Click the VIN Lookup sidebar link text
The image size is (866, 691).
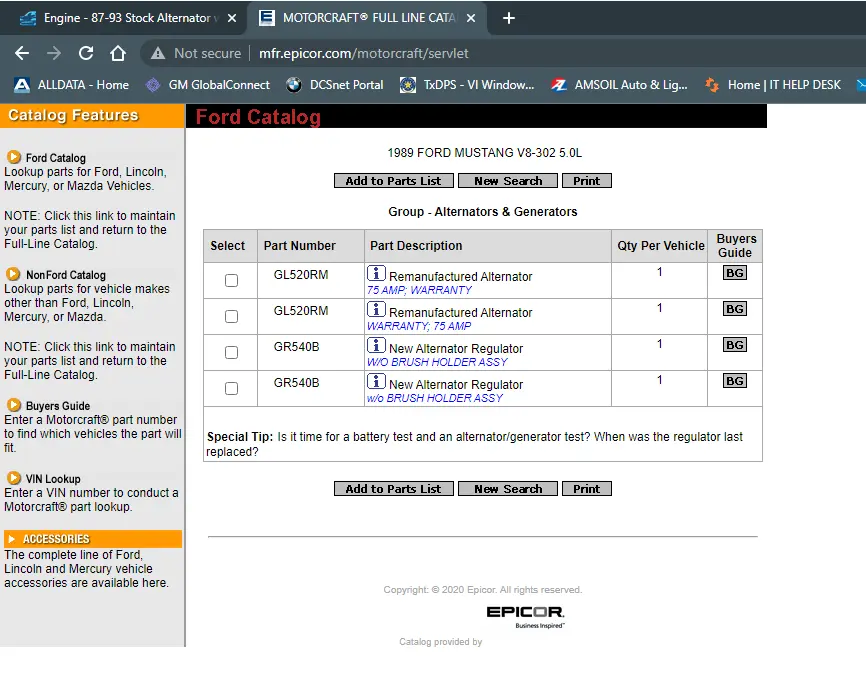53,479
